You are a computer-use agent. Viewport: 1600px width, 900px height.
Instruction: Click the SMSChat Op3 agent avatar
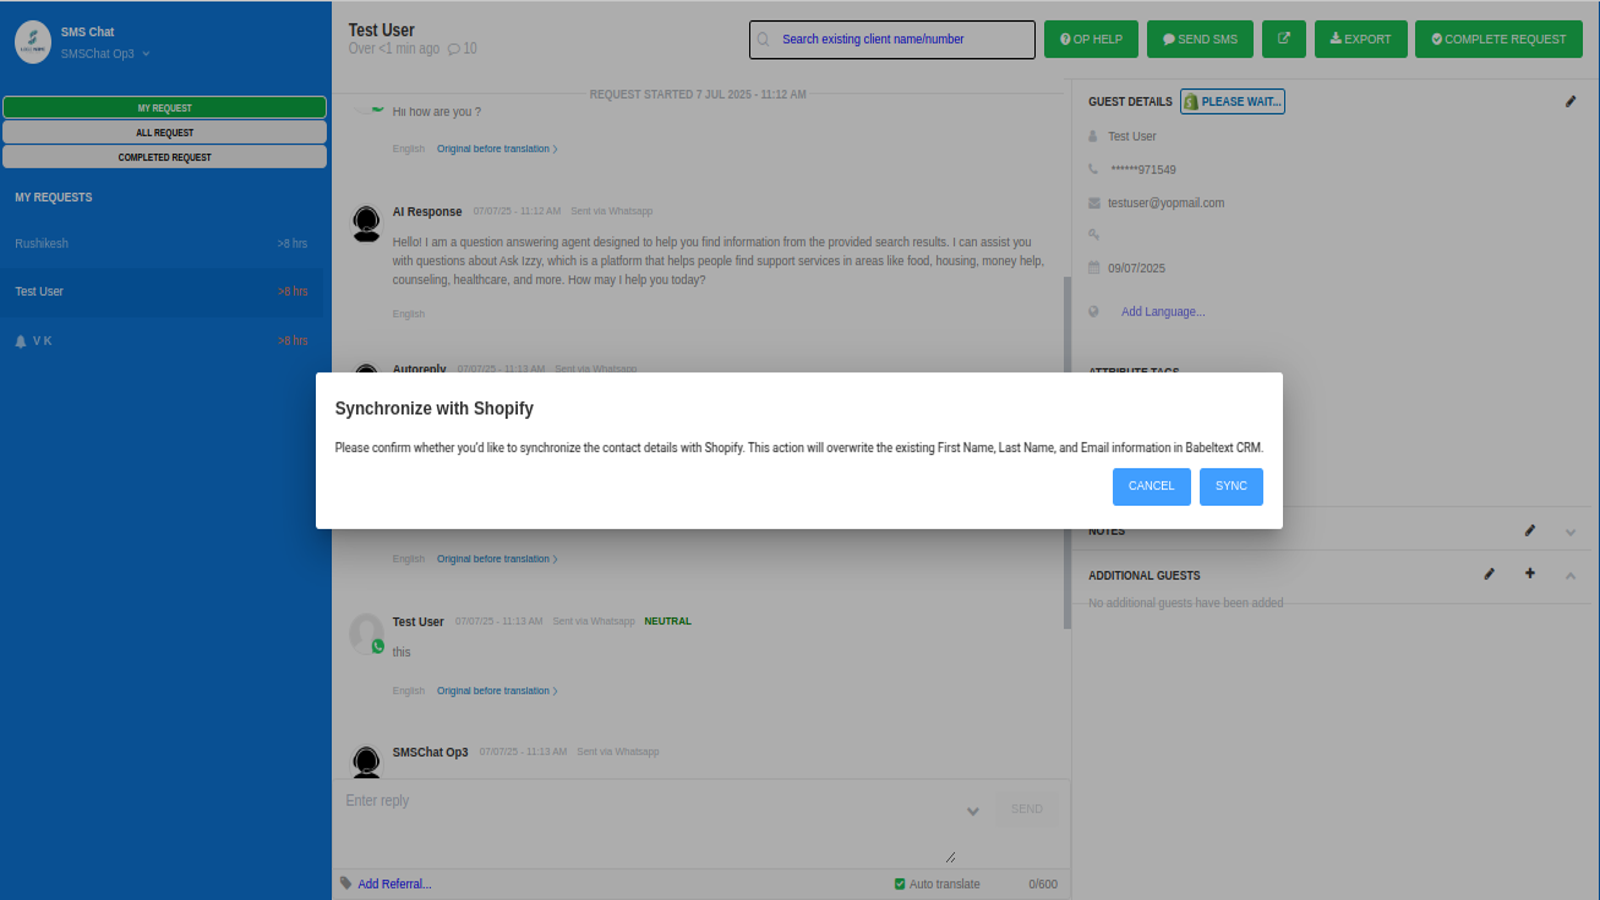(366, 762)
